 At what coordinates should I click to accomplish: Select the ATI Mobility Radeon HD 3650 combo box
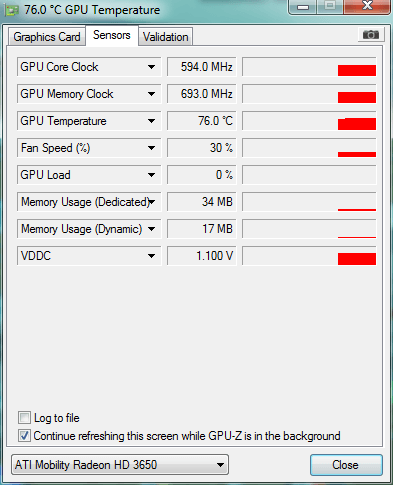click(x=120, y=464)
